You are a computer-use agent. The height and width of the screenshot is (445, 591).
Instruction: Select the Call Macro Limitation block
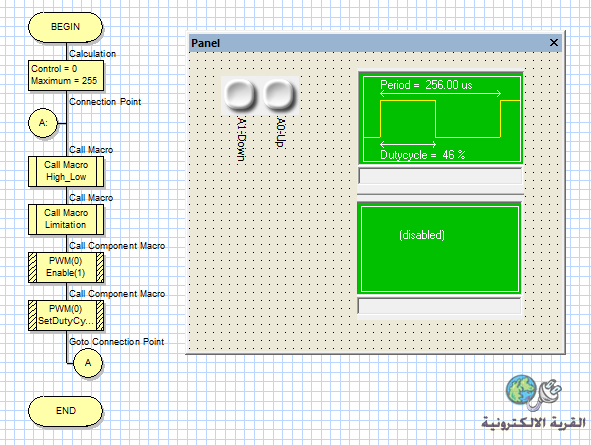click(66, 219)
